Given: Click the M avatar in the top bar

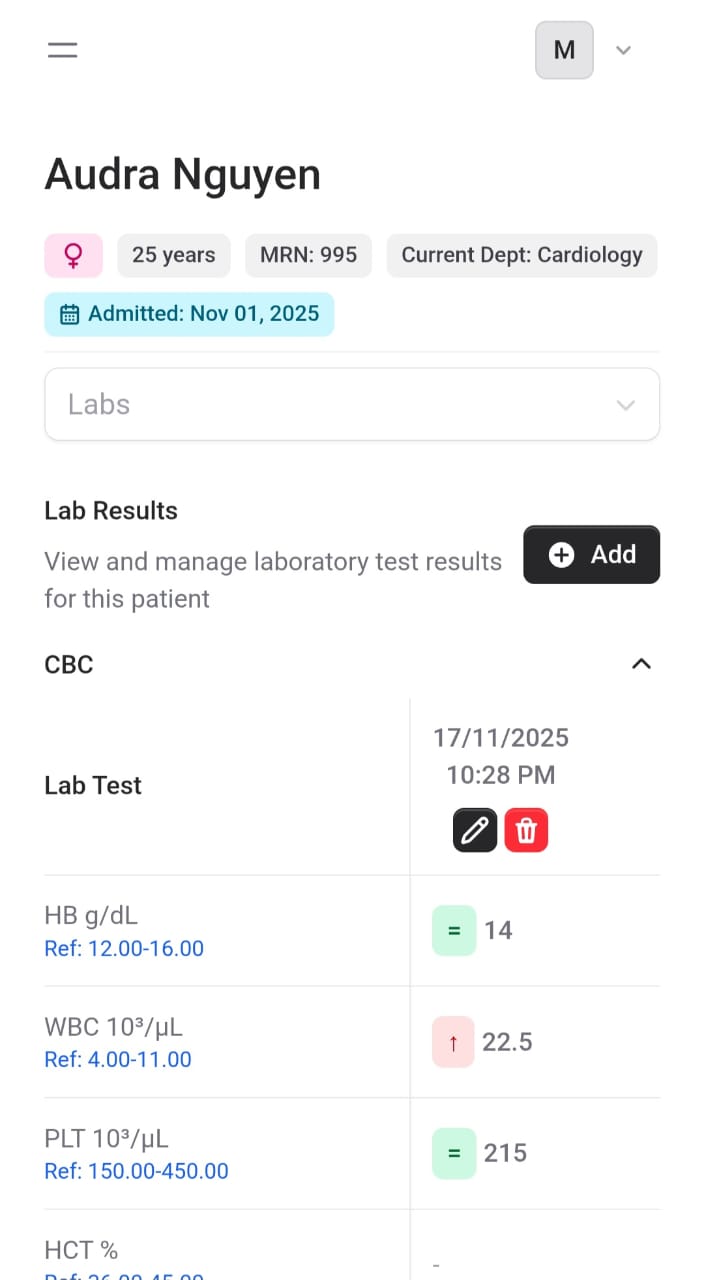Looking at the screenshot, I should pyautogui.click(x=564, y=50).
